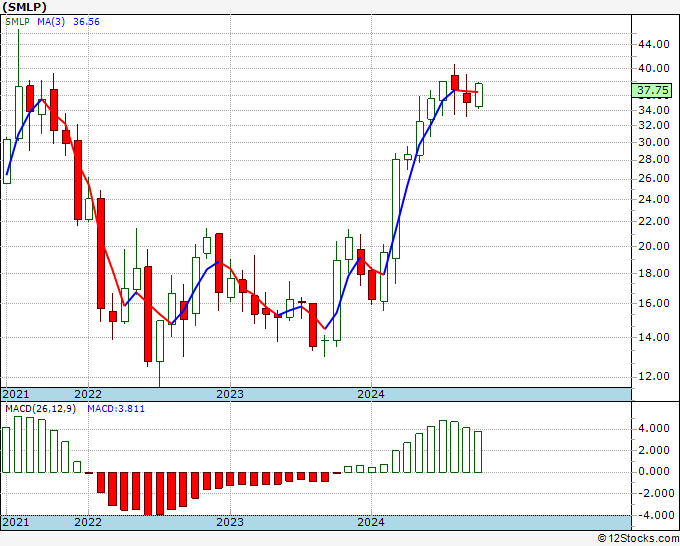Click the 2.000 MACD axis label
This screenshot has width=680, height=546.
point(654,450)
